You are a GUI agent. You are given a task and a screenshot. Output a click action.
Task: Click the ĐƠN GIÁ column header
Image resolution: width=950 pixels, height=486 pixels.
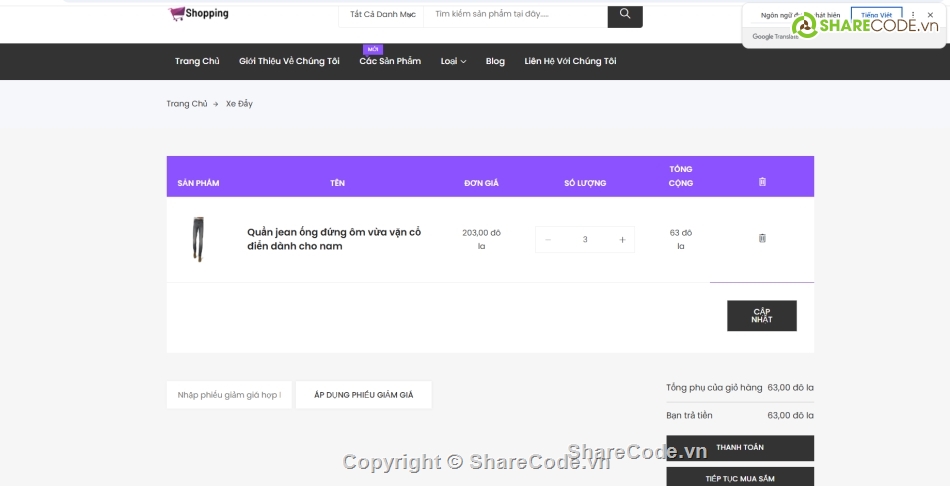point(481,183)
